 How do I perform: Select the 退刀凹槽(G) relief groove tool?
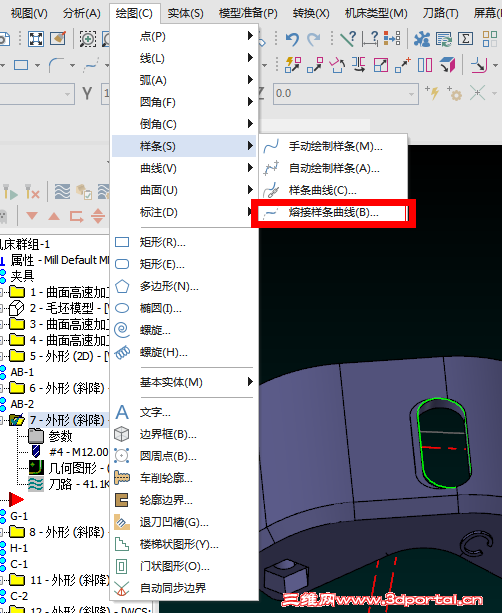coord(184,522)
